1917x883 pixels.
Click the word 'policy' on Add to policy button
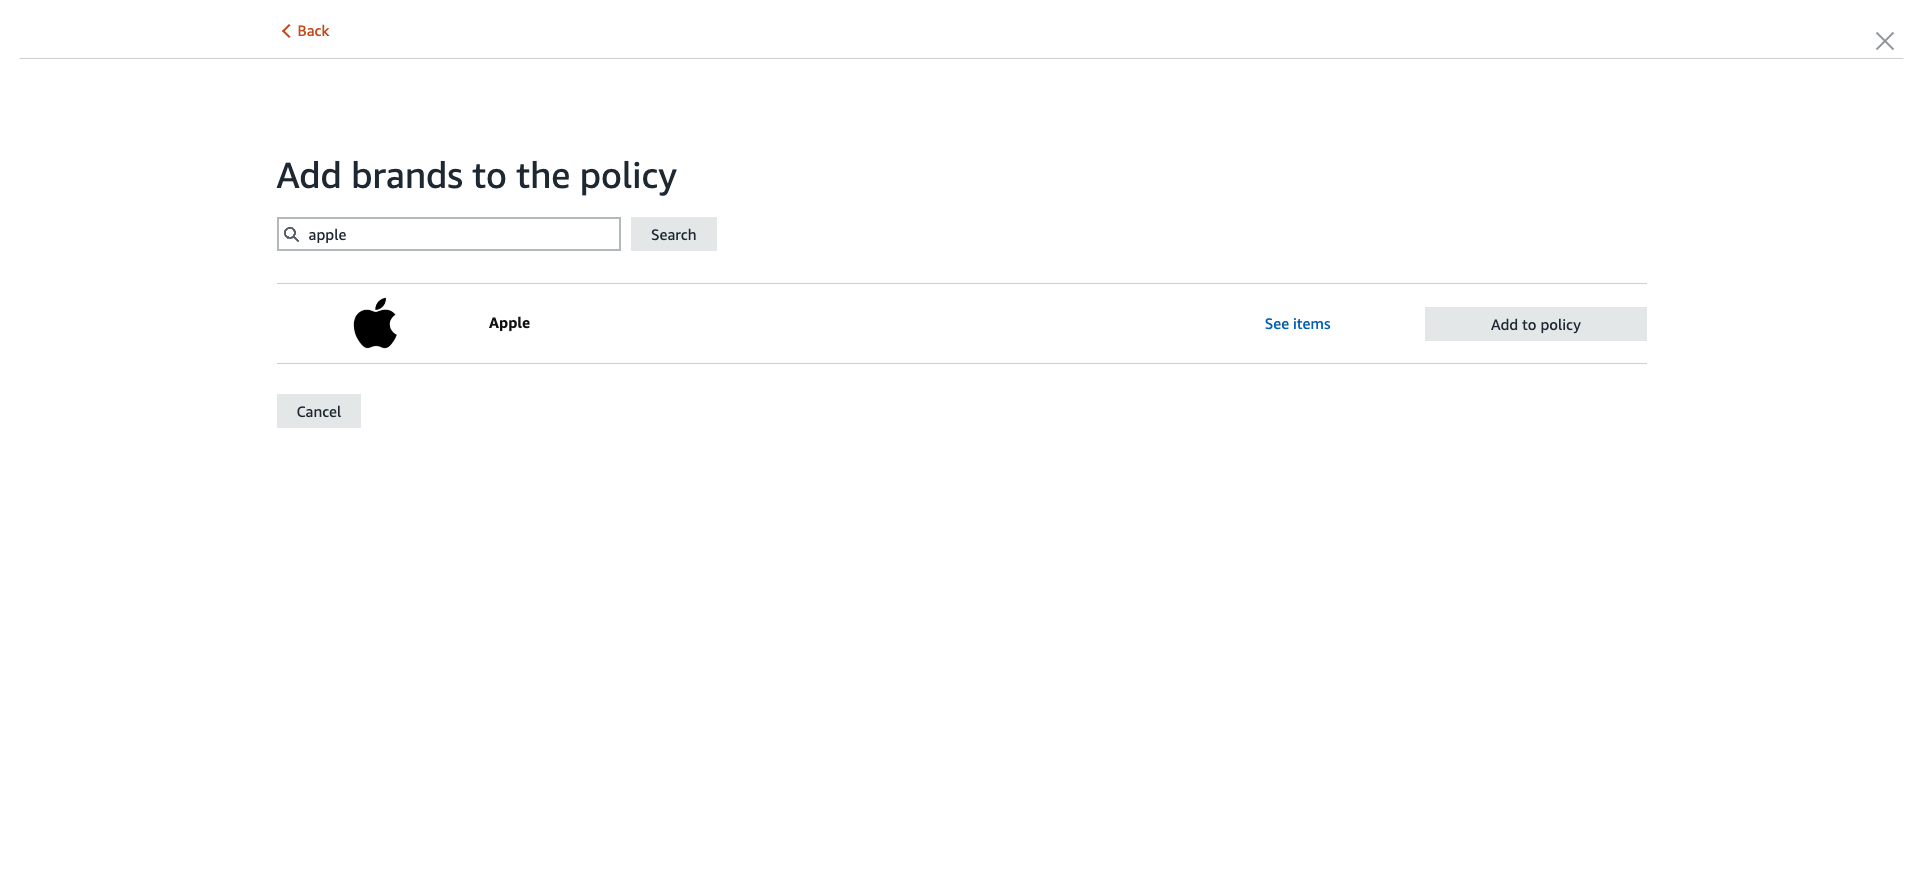point(1560,325)
